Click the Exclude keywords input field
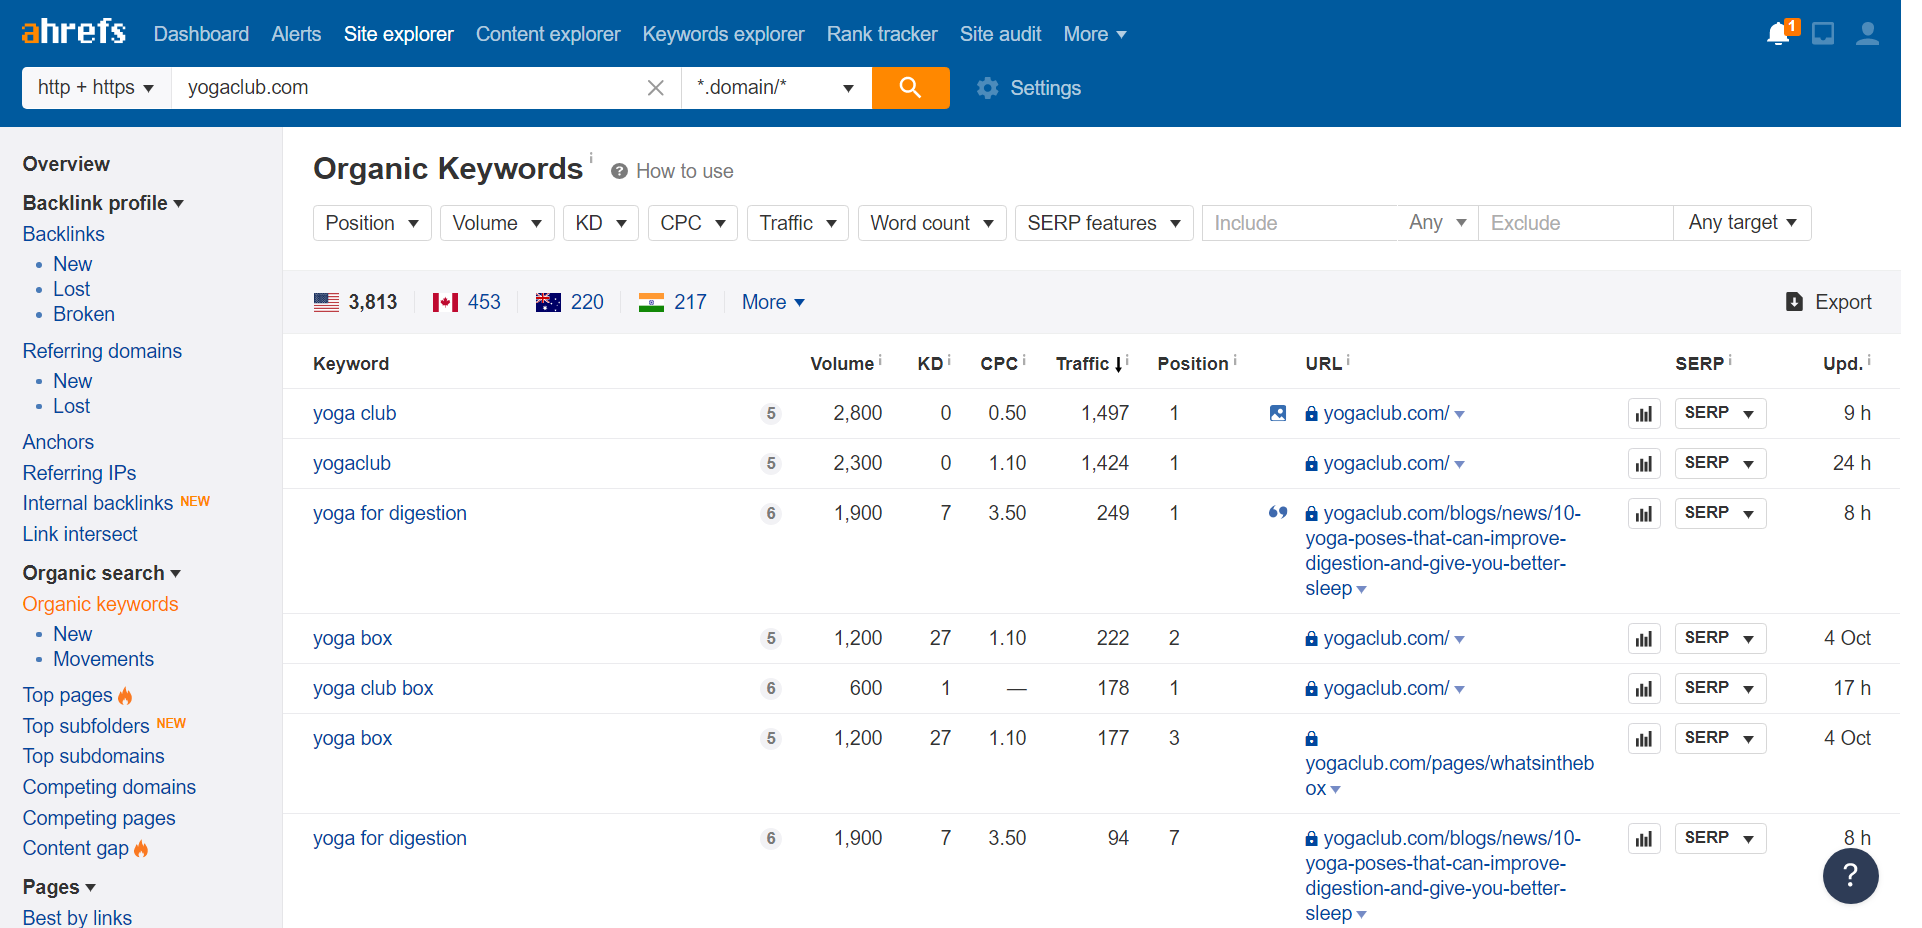The width and height of the screenshot is (1922, 928). (1575, 223)
